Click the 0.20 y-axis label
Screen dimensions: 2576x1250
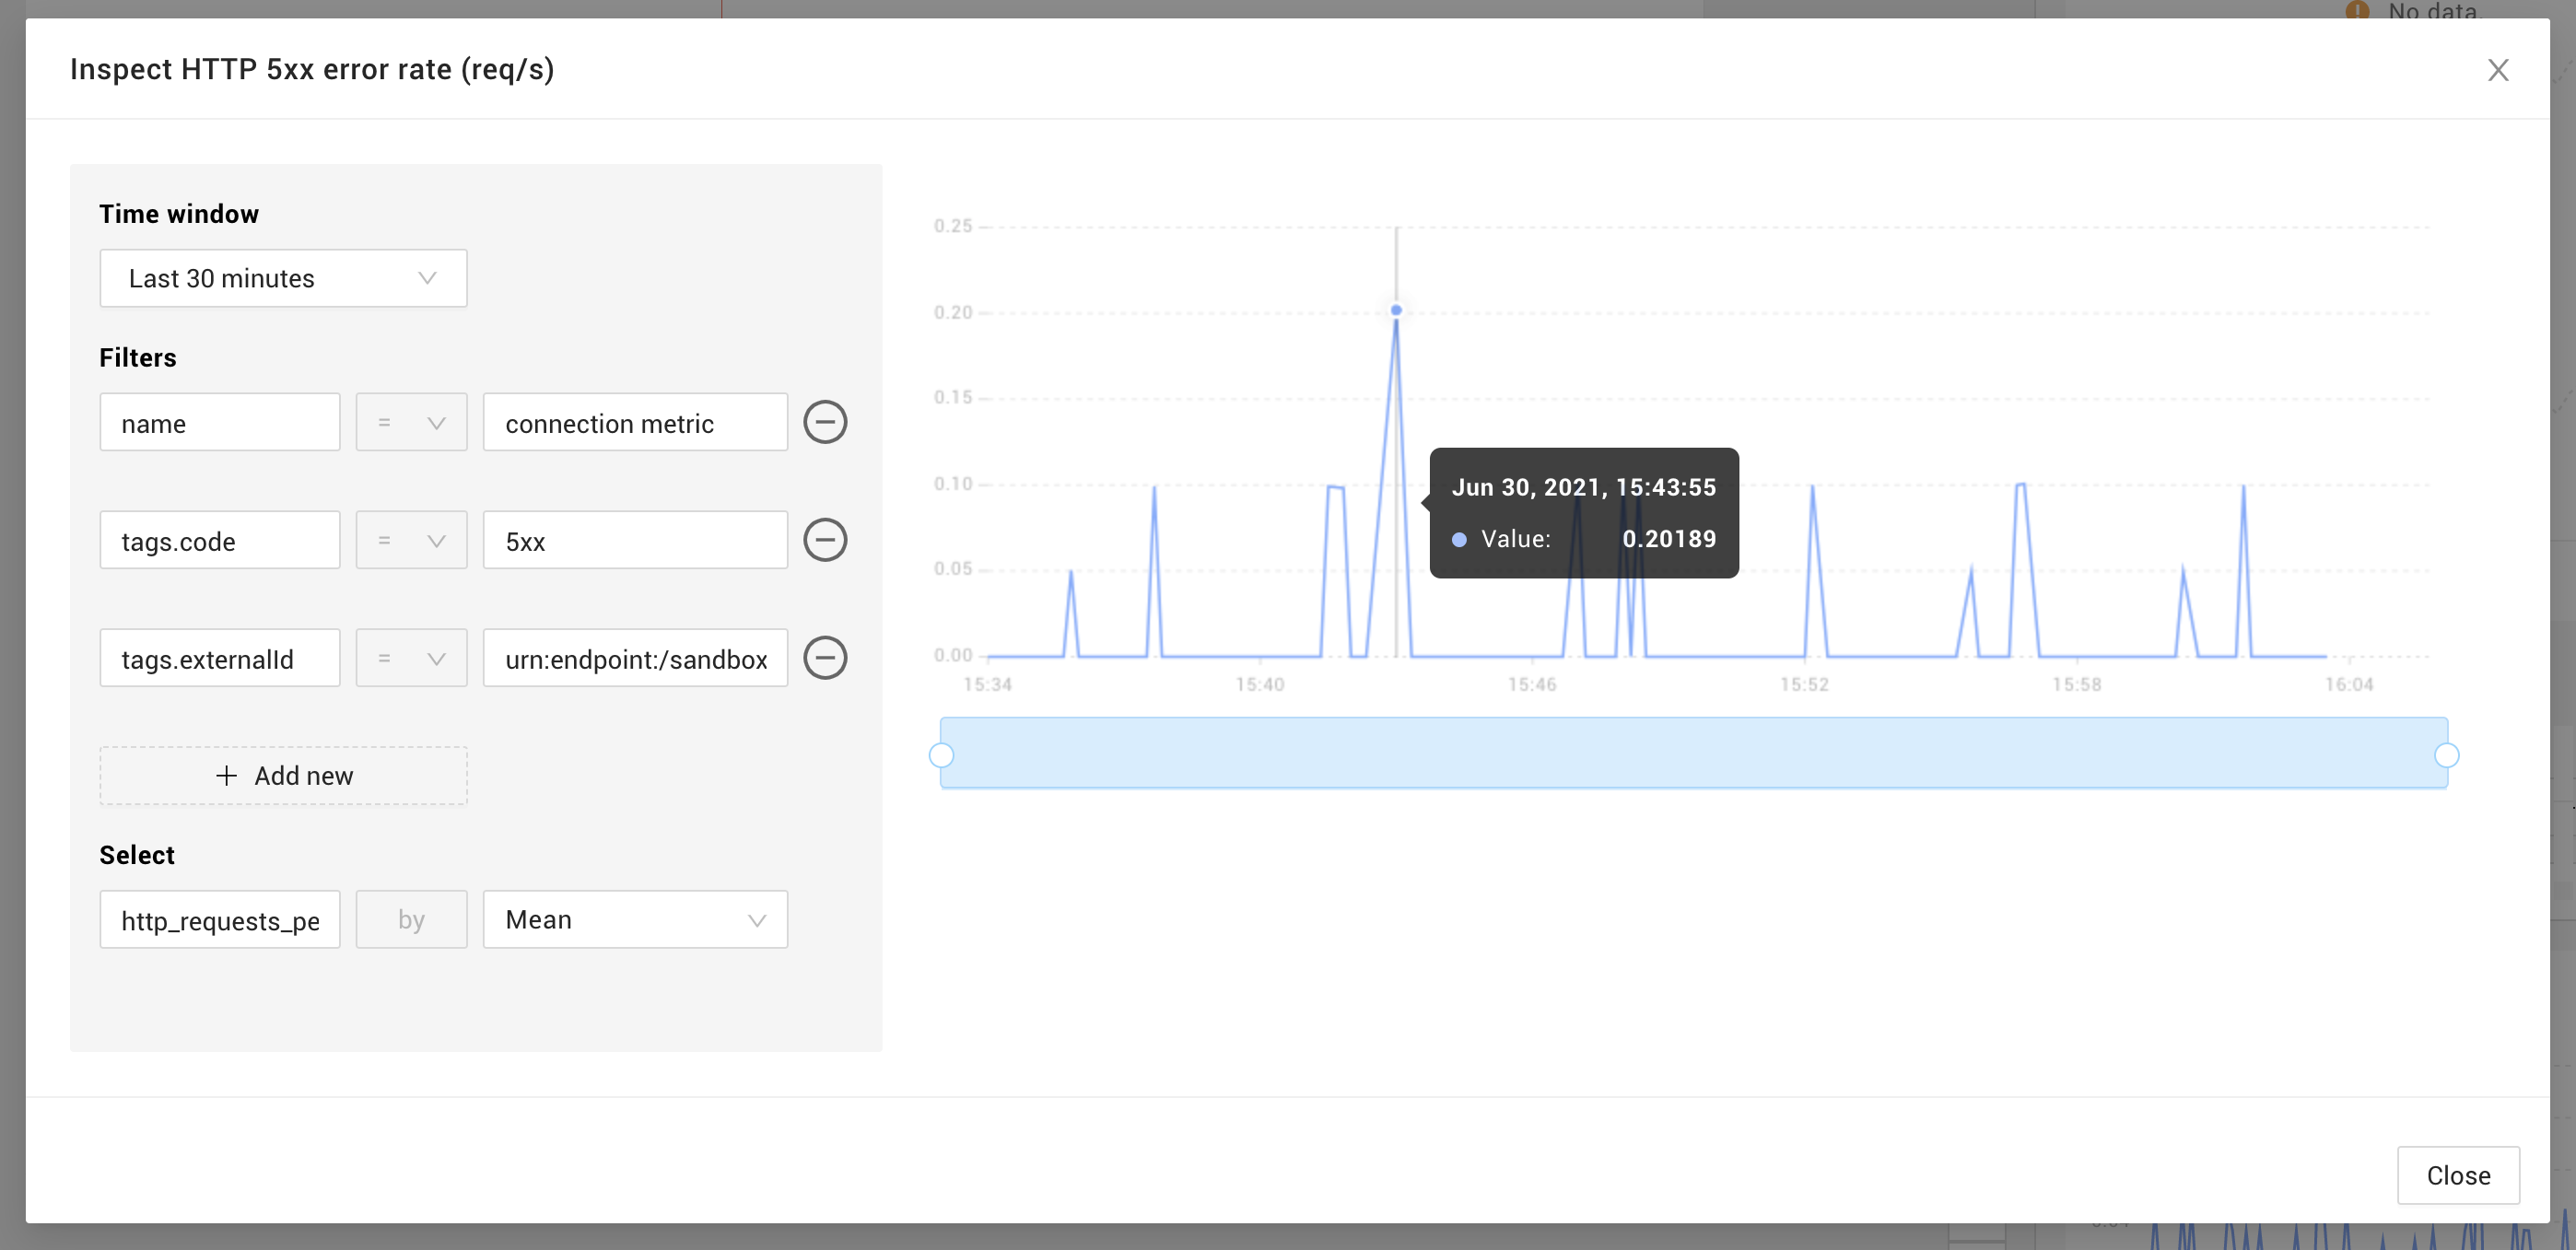tap(953, 312)
